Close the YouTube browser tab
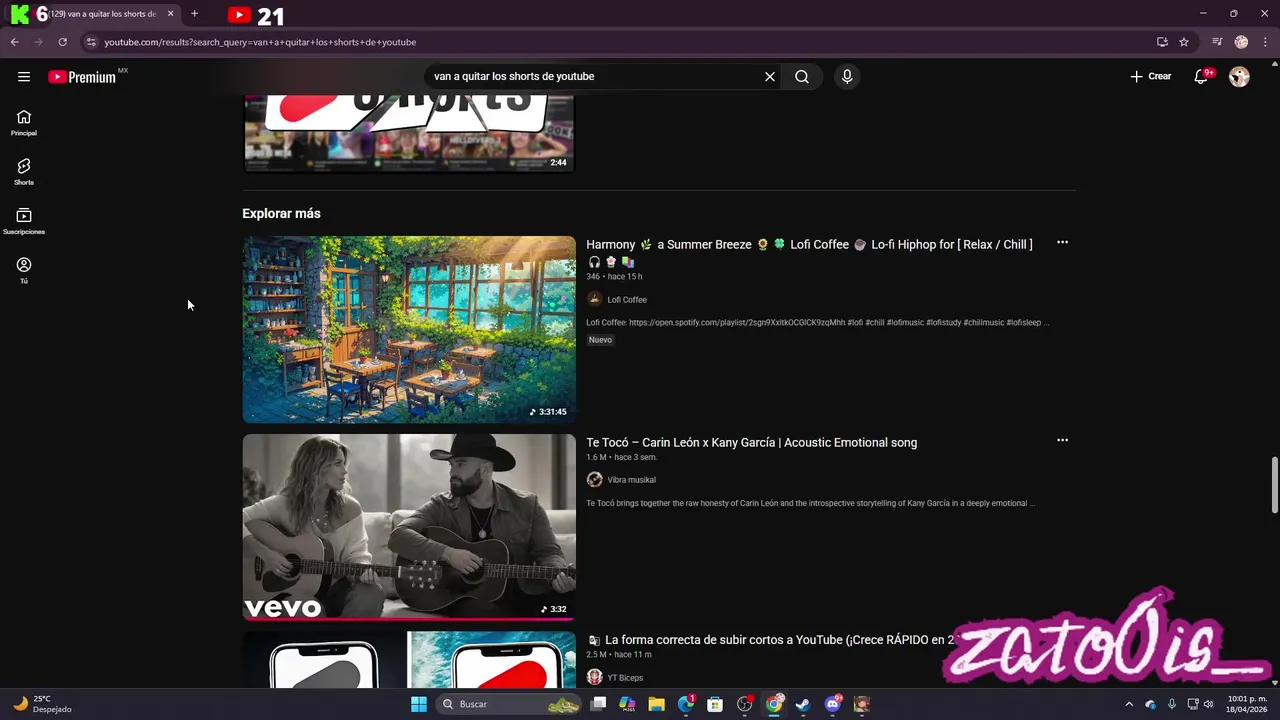The image size is (1280, 720). (x=170, y=14)
